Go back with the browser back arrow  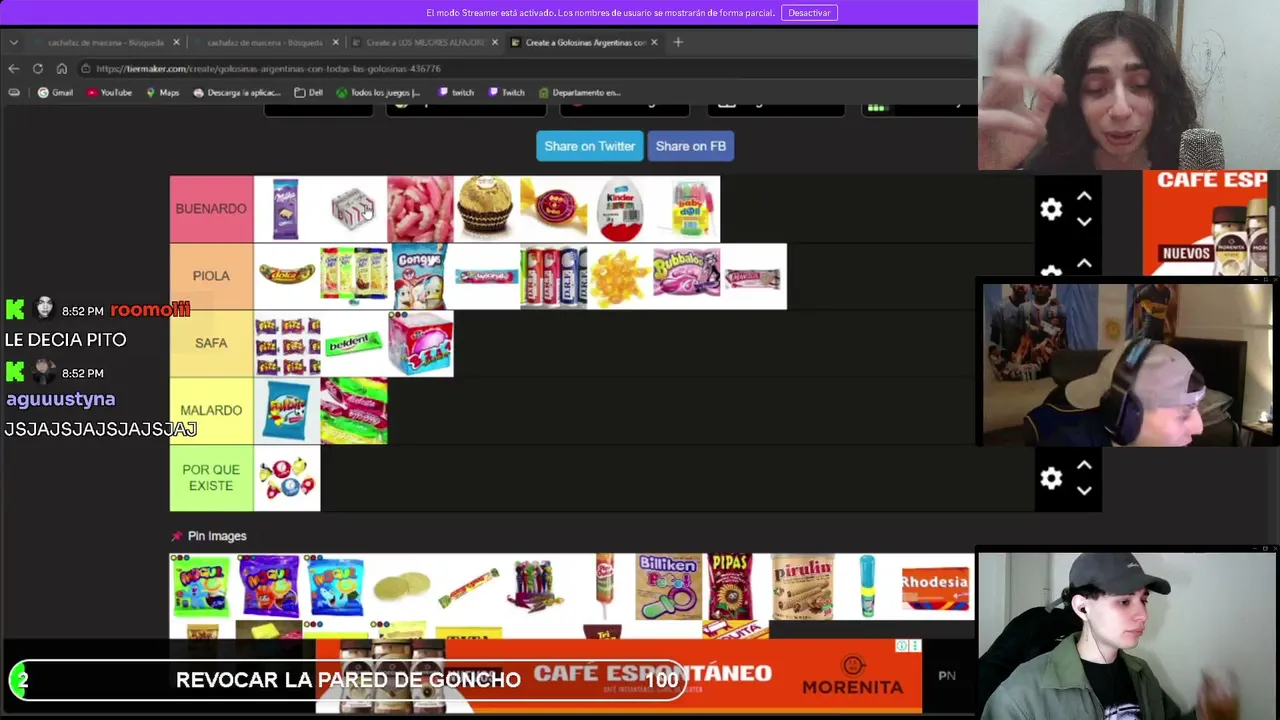click(13, 68)
